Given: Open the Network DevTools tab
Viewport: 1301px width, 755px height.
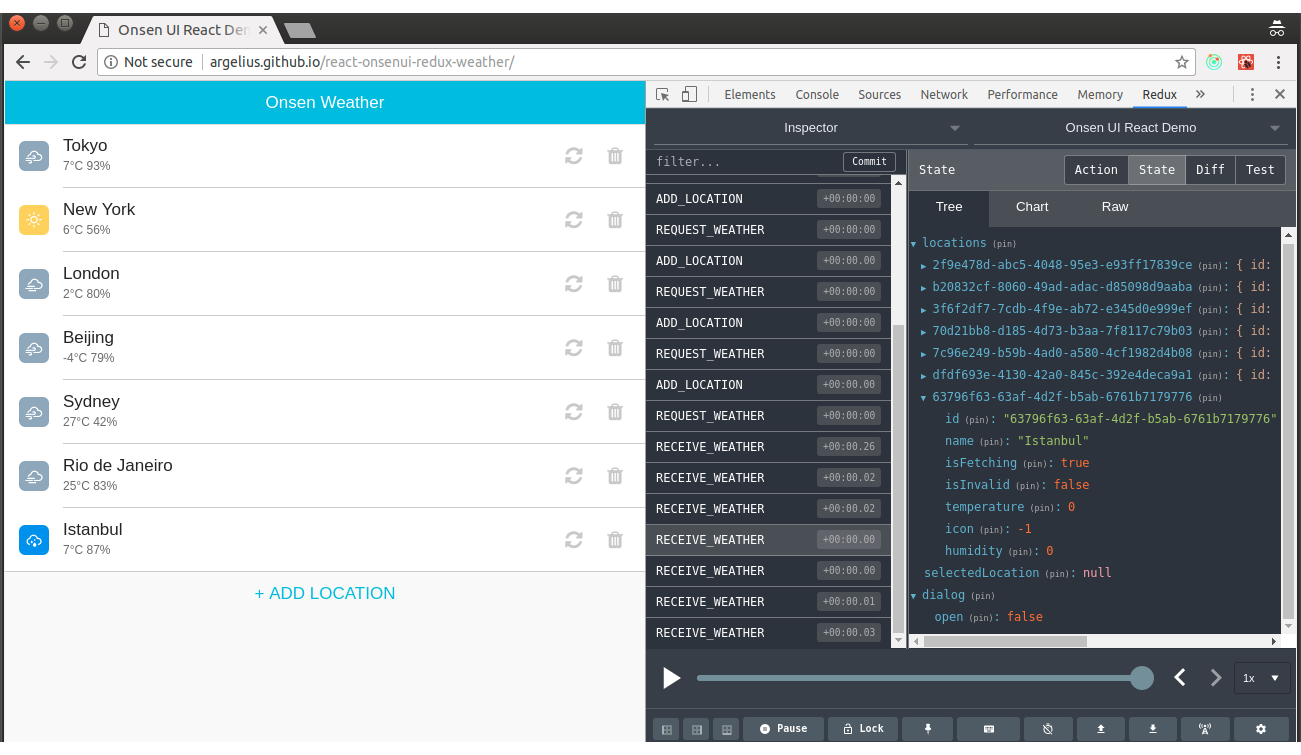Looking at the screenshot, I should [944, 94].
